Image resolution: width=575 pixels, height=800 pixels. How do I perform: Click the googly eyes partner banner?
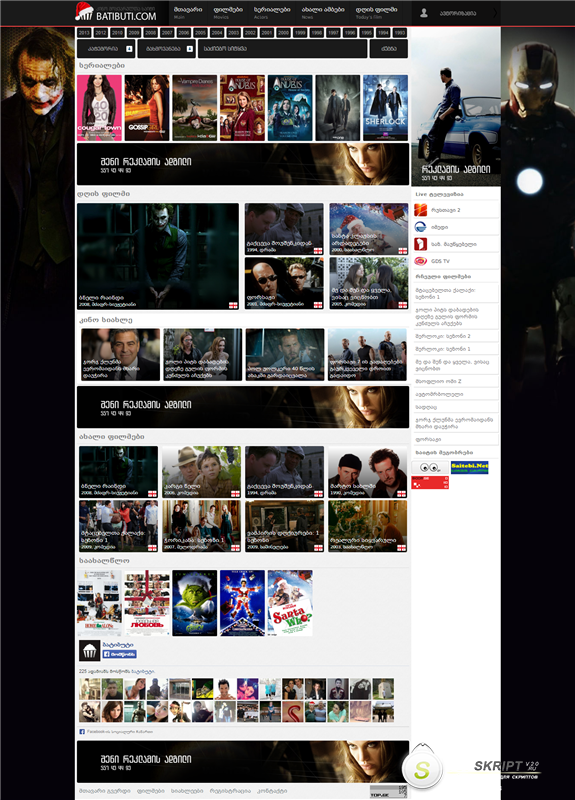click(x=430, y=467)
